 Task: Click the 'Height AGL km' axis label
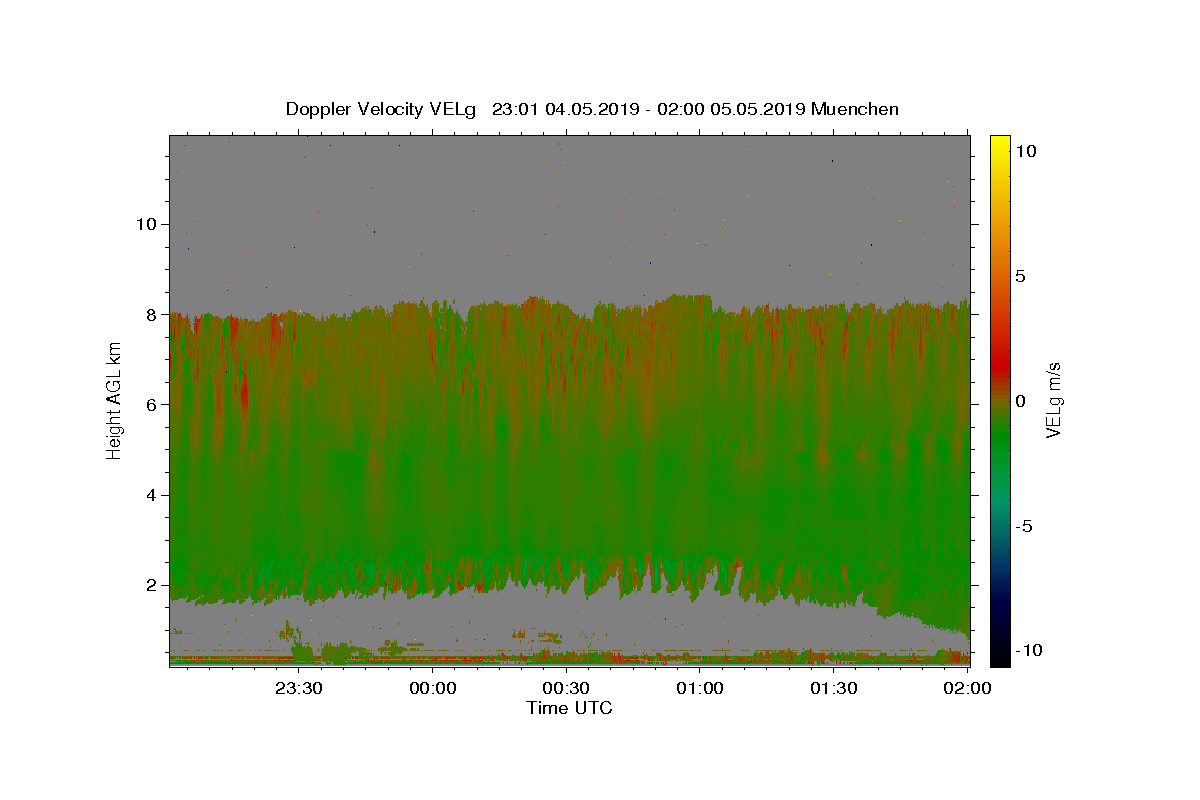coord(114,400)
